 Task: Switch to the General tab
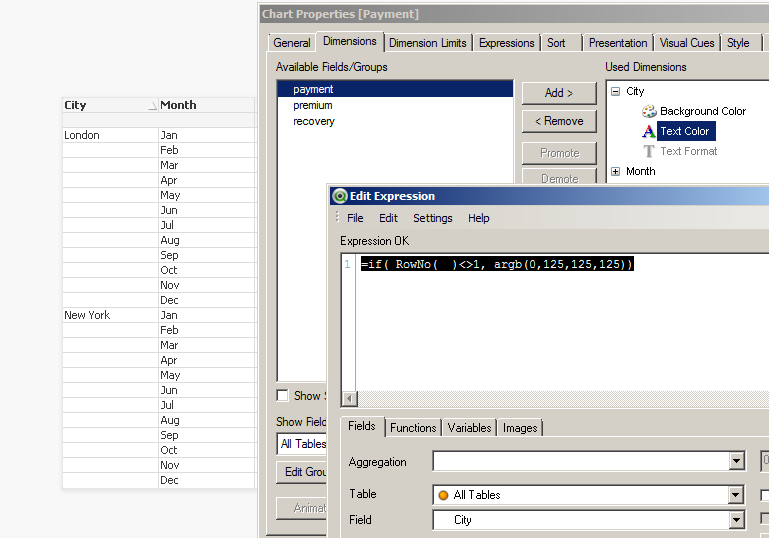[292, 43]
